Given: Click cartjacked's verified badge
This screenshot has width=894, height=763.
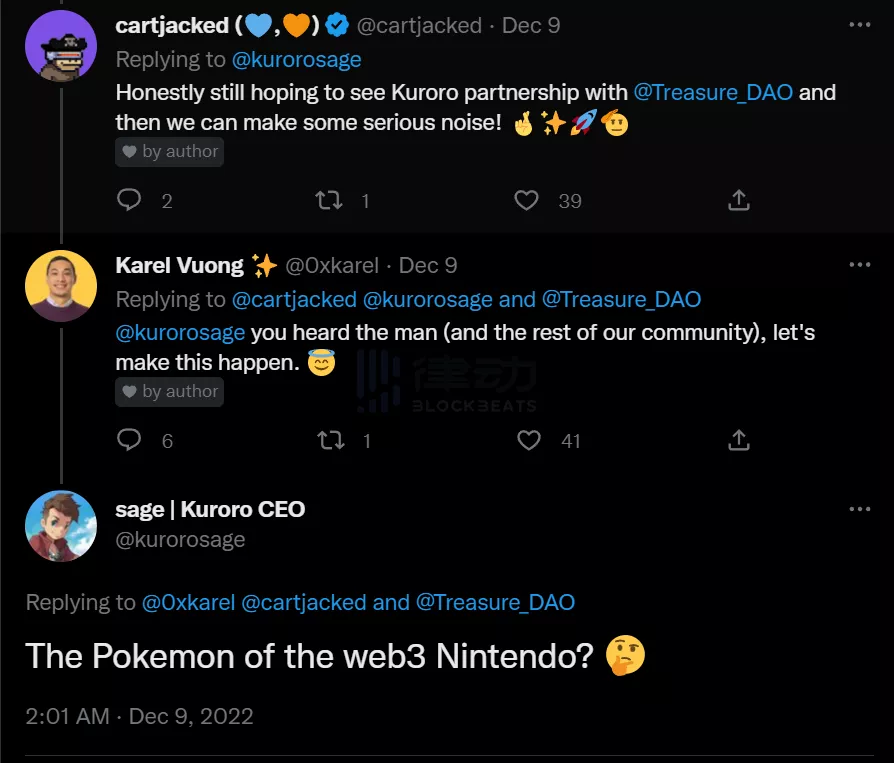Looking at the screenshot, I should pos(337,25).
